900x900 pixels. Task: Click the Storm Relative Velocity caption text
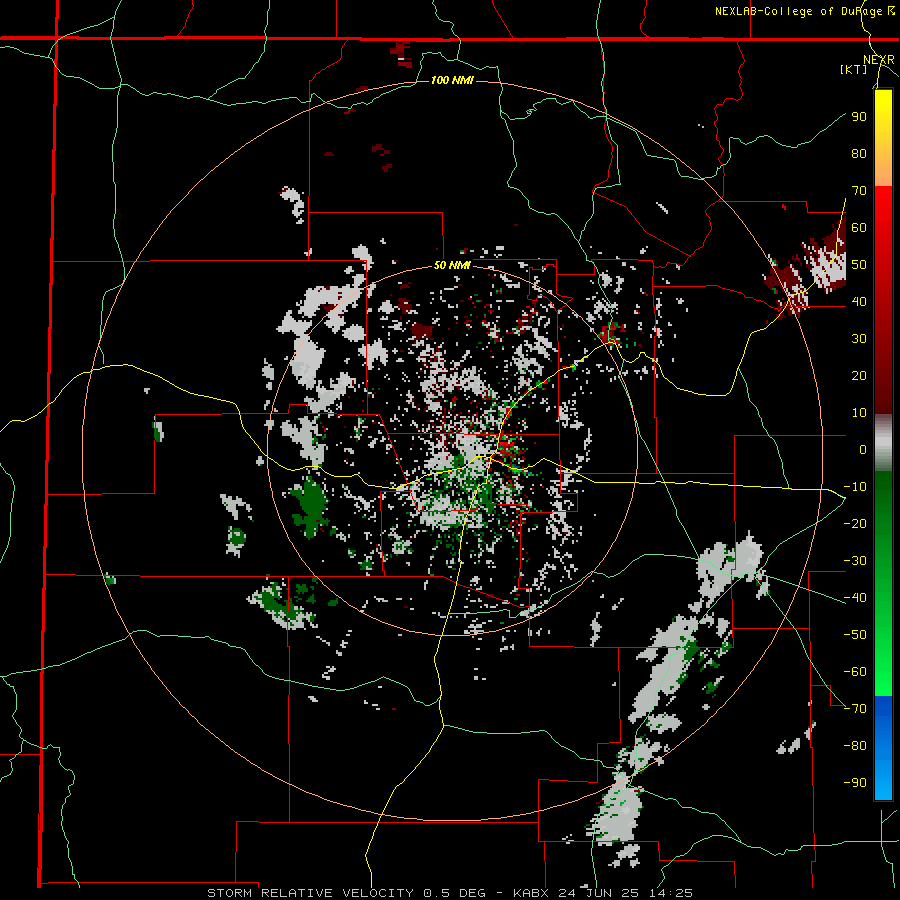pyautogui.click(x=450, y=893)
